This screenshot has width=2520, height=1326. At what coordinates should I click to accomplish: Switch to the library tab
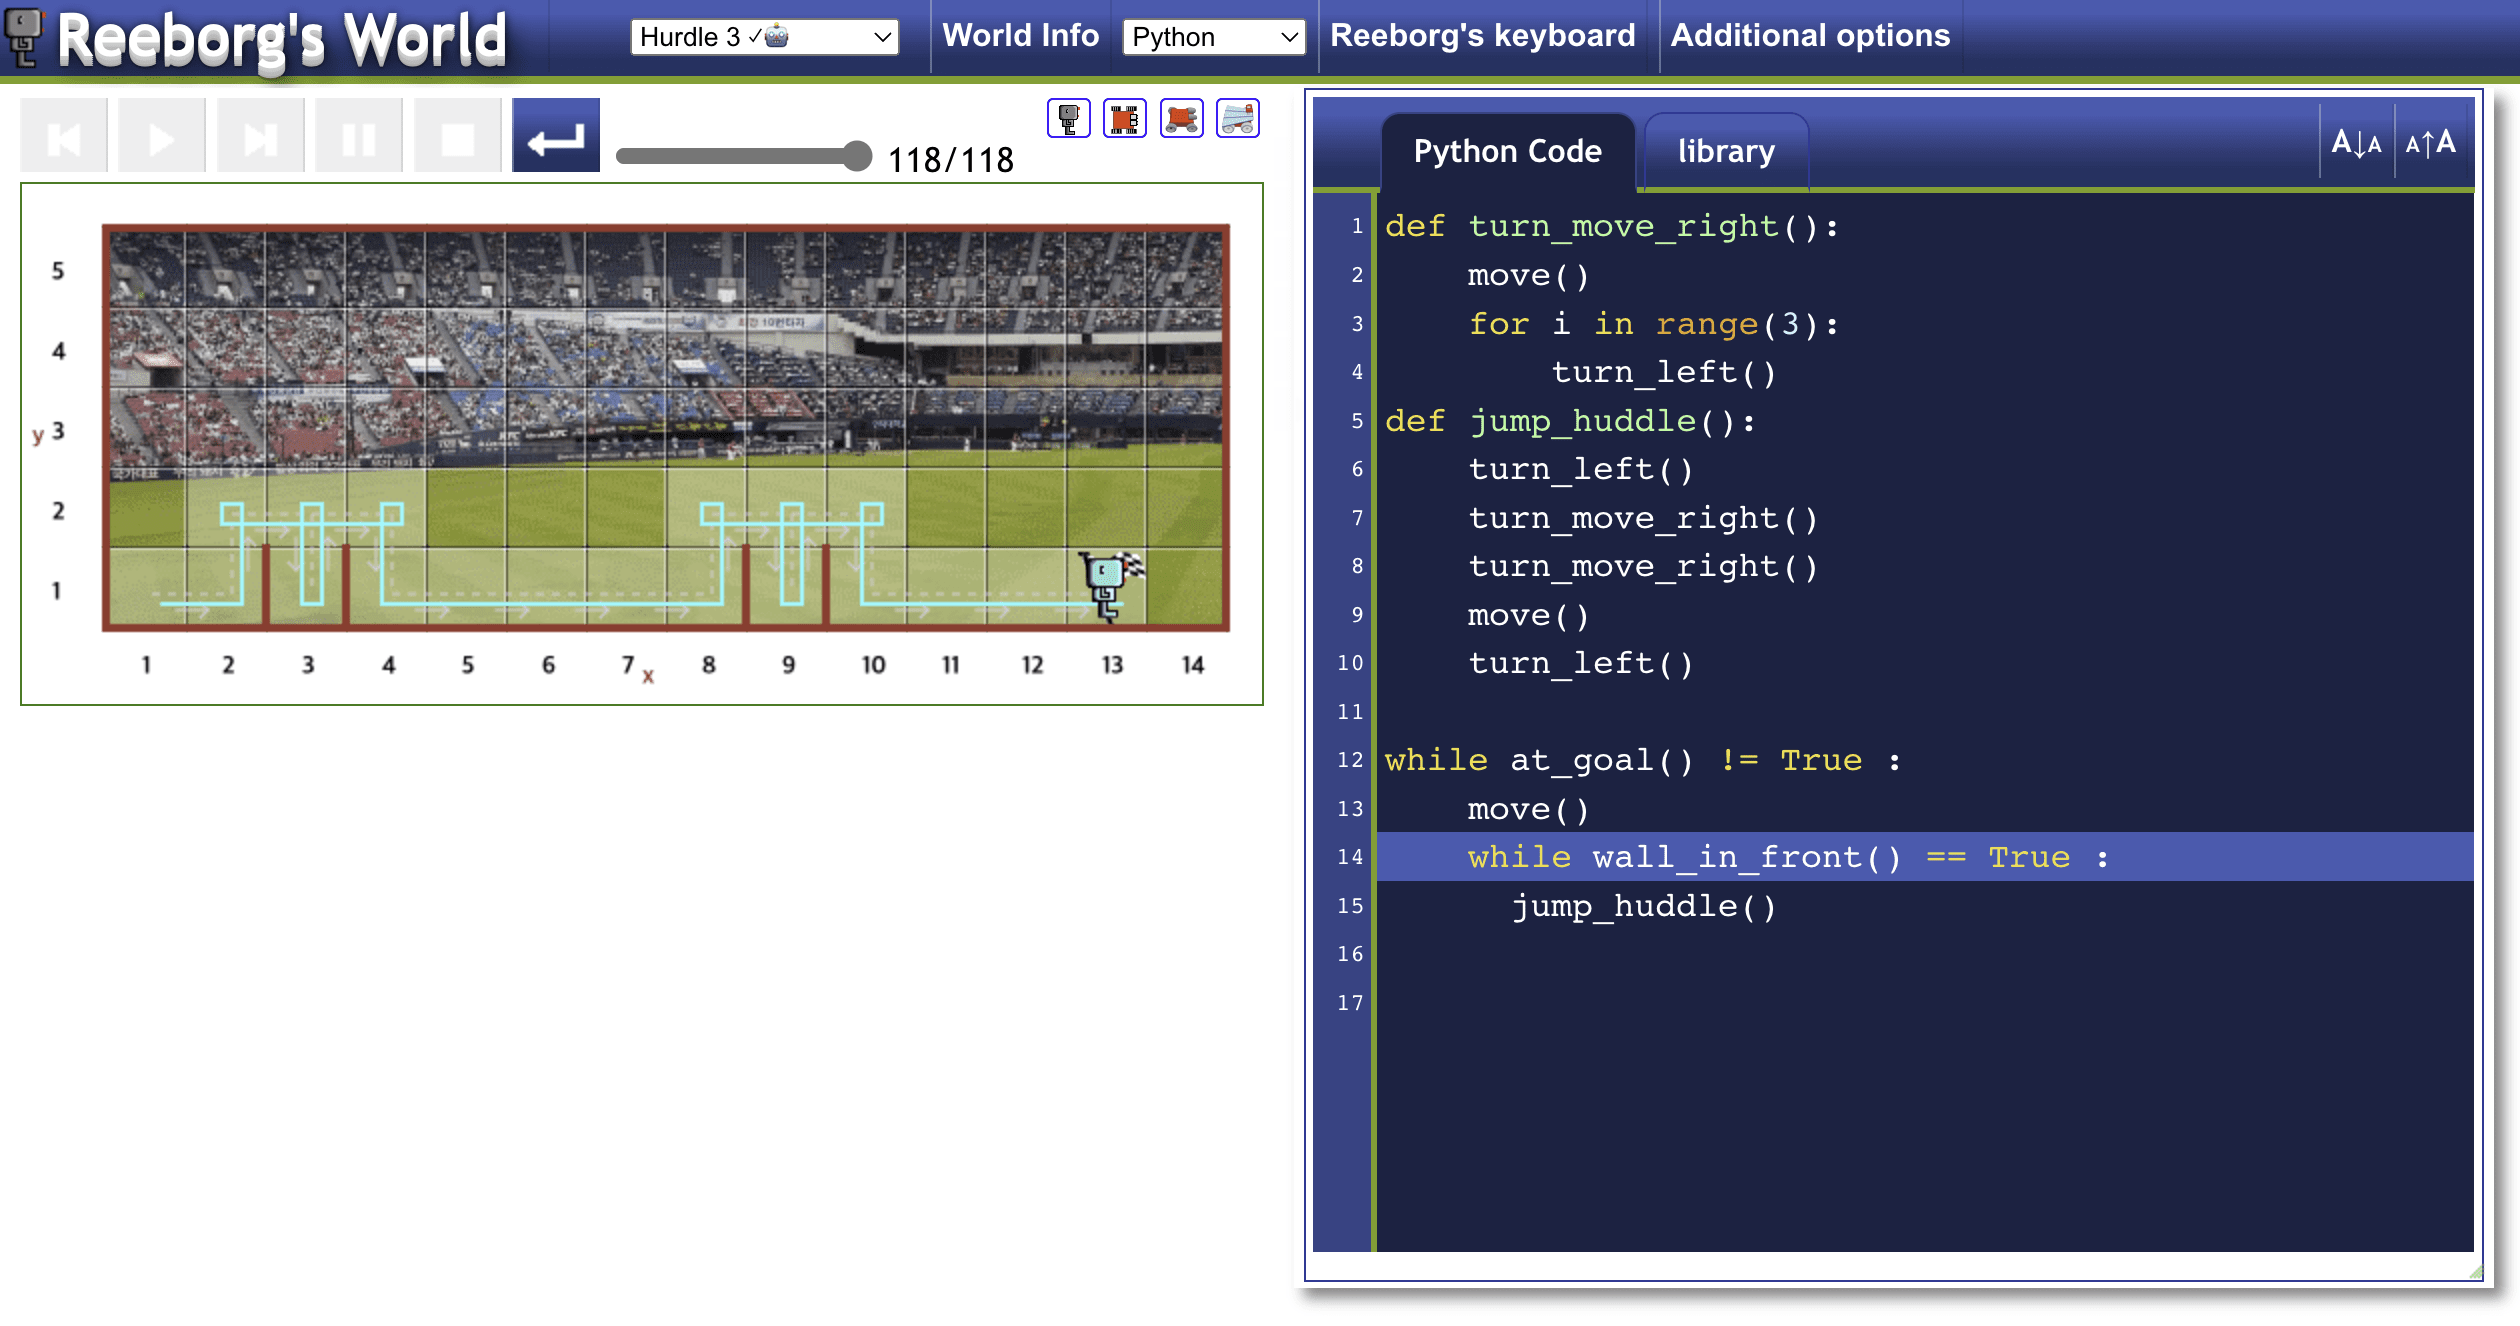click(1725, 152)
